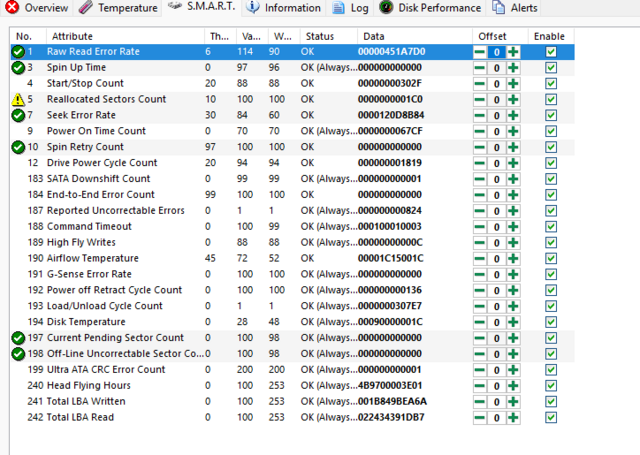Select the Airflow Temperature attribute row
640x455 pixels.
pos(292,258)
